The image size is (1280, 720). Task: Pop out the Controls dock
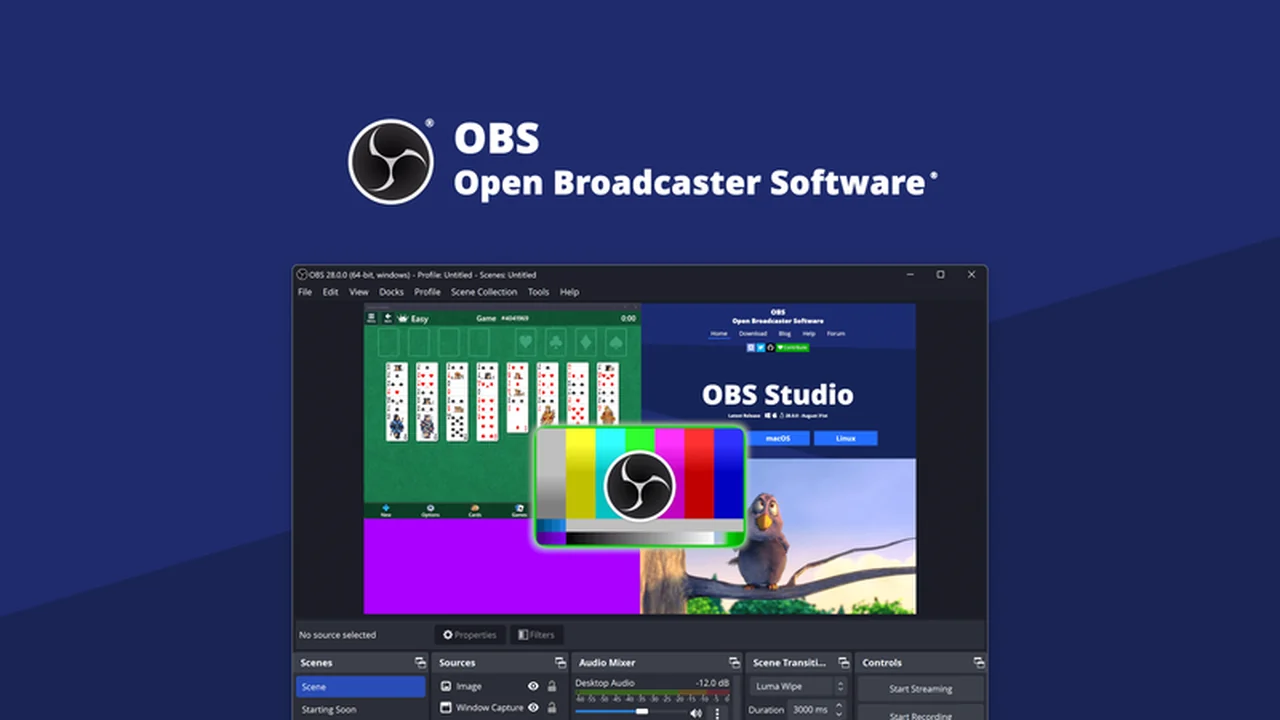(x=979, y=662)
